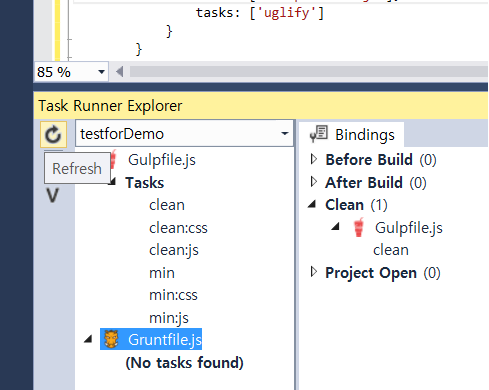Screen dimensions: 489x390
Task: Collapse the Gruntfile.js tree node
Action: pyautogui.click(x=88, y=339)
